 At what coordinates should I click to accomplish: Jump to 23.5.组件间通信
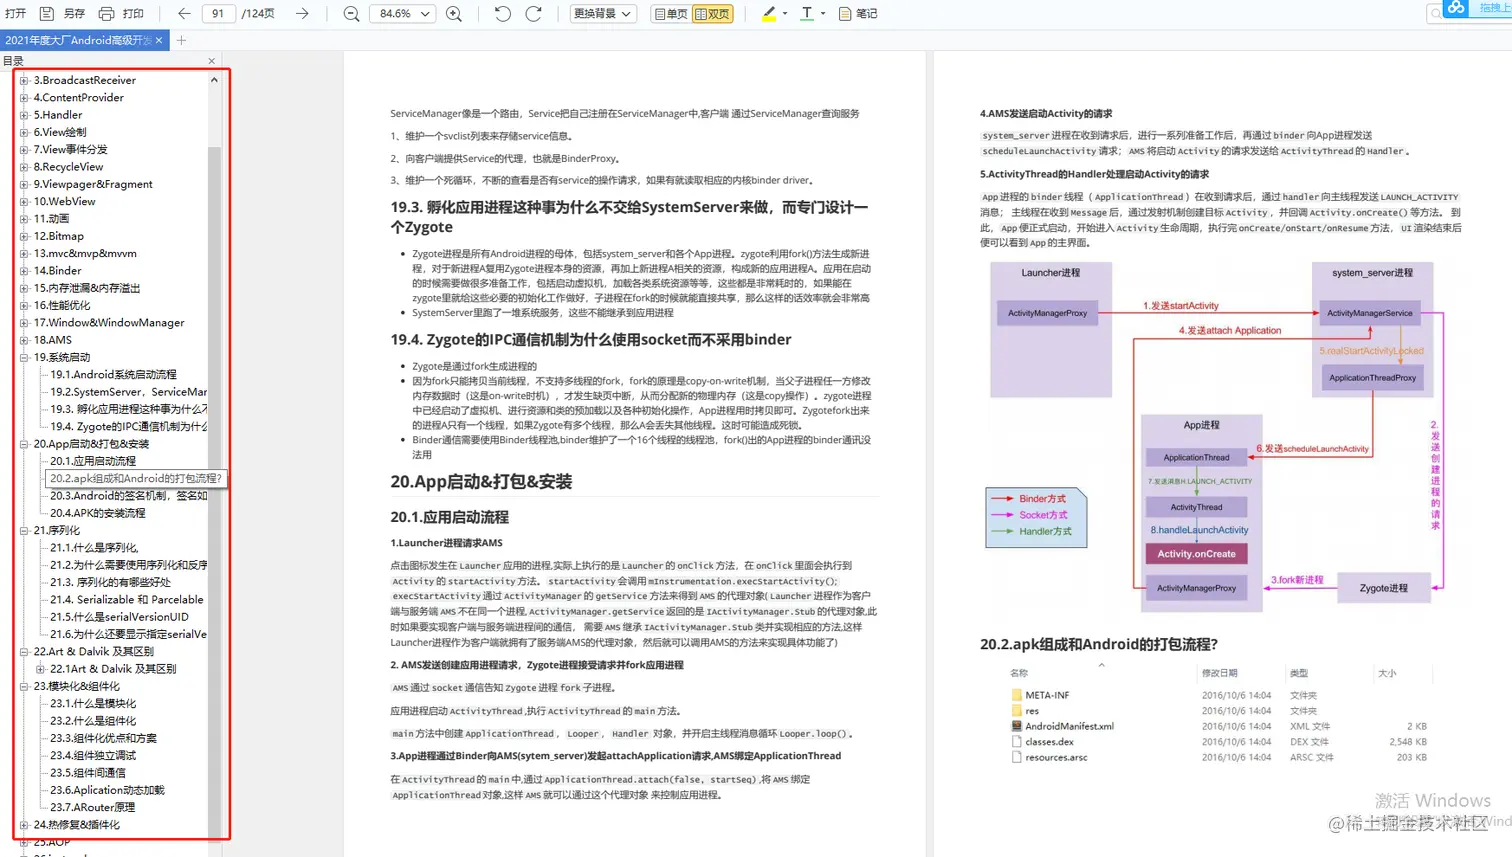click(x=88, y=773)
